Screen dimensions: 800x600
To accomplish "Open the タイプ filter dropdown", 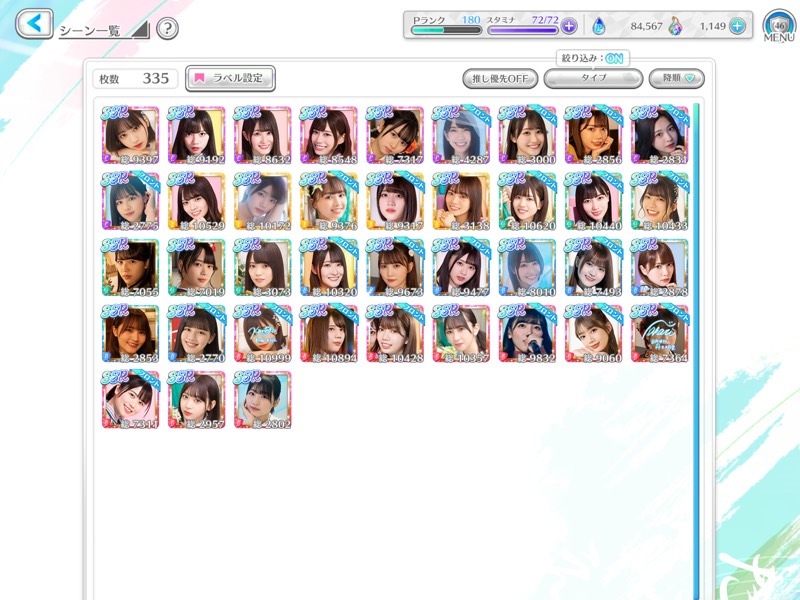I will [593, 79].
